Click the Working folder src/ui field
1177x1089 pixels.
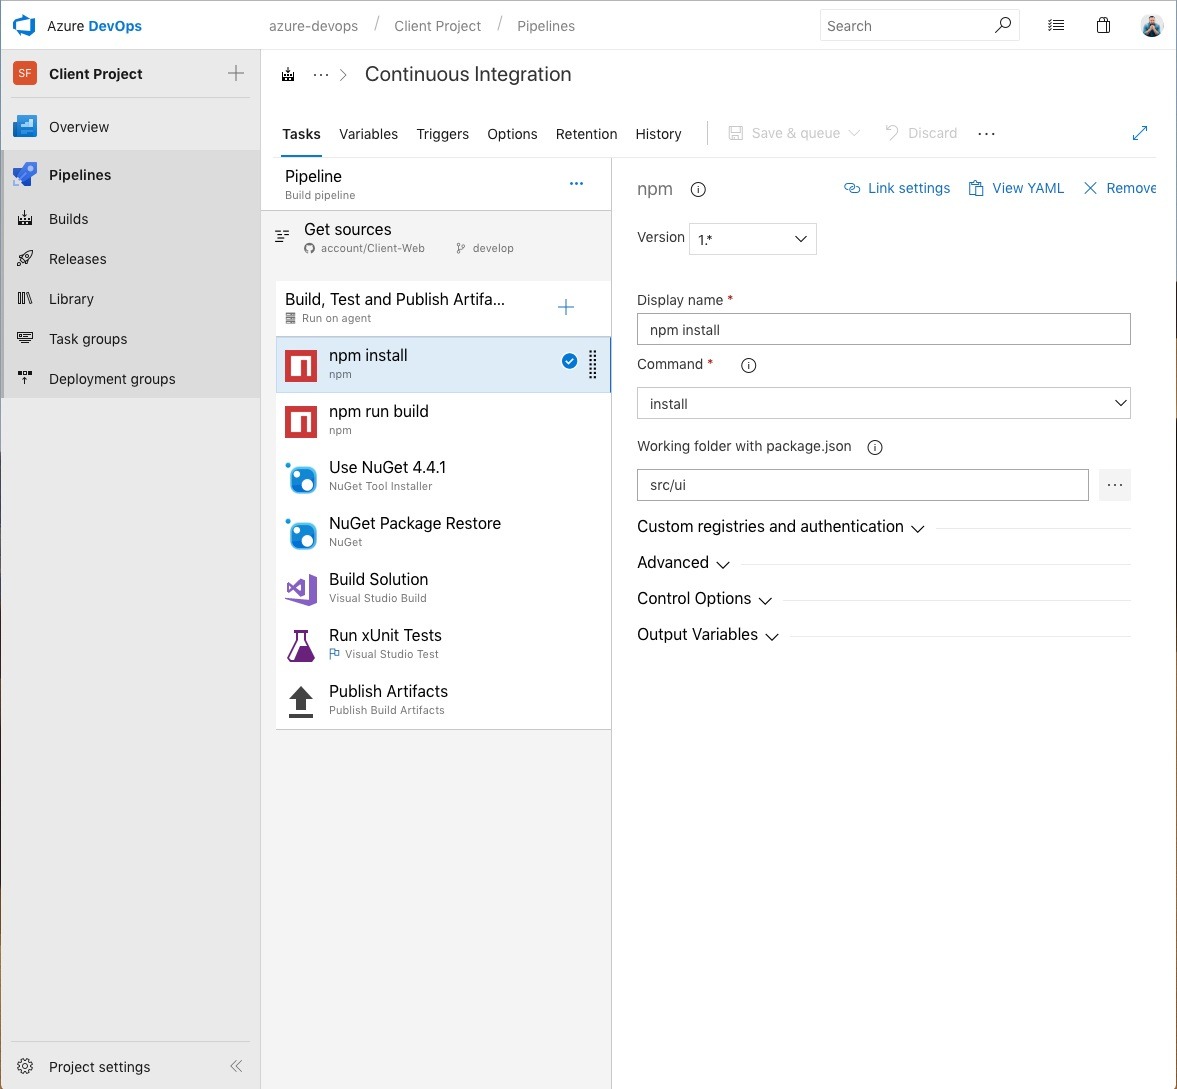click(862, 485)
